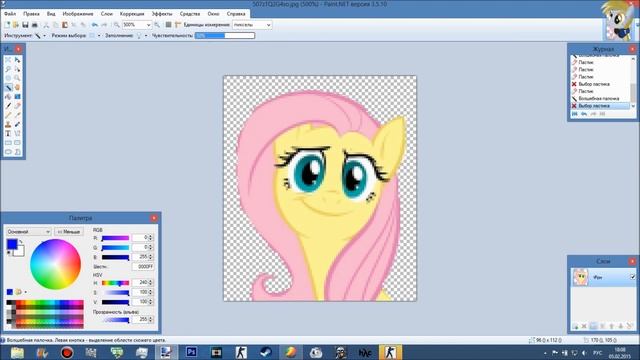Open the palette menu arrow below color wheel
Screen dimensions: 640x360
pyautogui.click(x=26, y=292)
